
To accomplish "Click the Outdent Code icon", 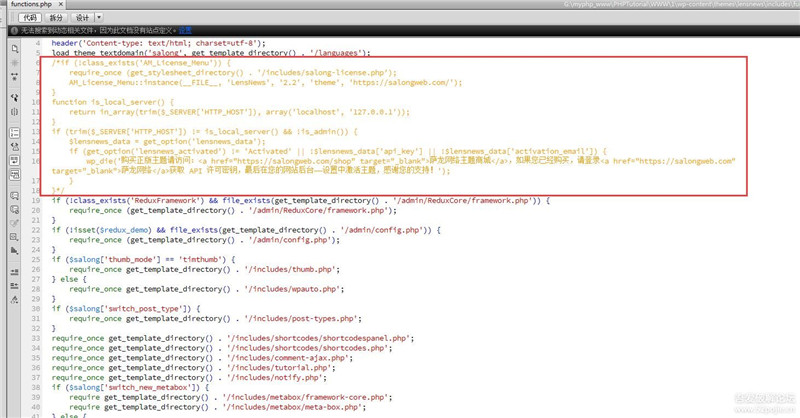I will 15,286.
